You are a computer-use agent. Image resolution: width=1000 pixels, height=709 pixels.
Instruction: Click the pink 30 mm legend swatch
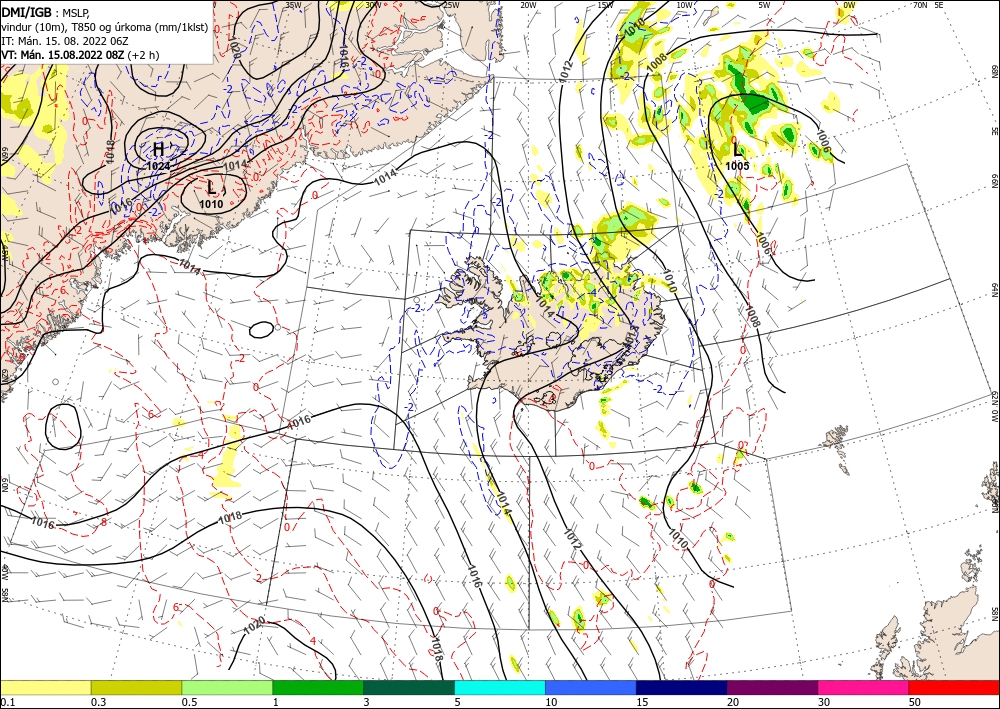click(864, 687)
